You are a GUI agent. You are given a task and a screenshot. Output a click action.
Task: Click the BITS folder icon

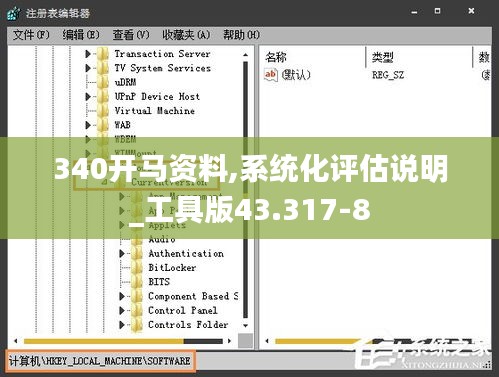coord(137,282)
